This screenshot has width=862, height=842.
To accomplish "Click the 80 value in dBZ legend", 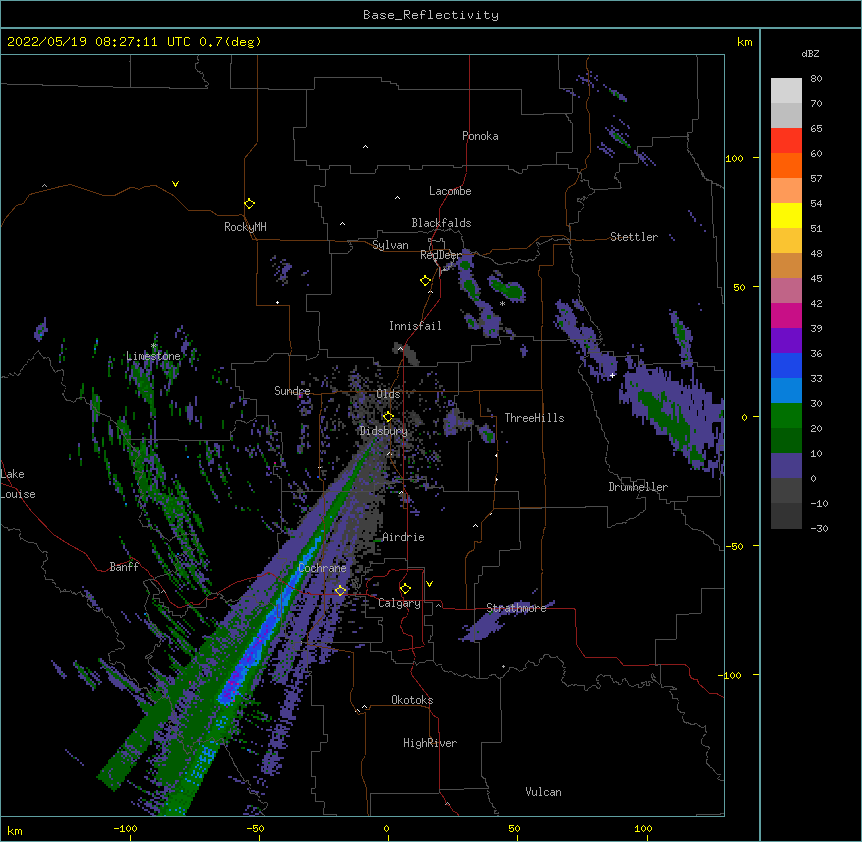I will [816, 79].
